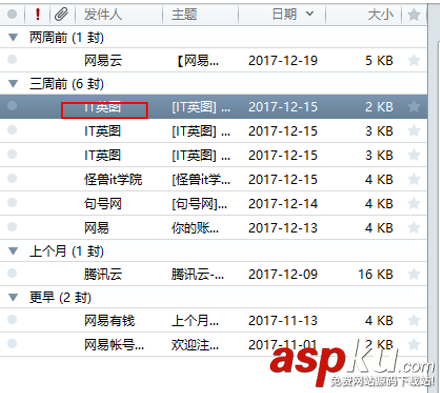Image resolution: width=440 pixels, height=393 pixels.
Task: Click subject 欢迎注... text
Action: (x=195, y=345)
